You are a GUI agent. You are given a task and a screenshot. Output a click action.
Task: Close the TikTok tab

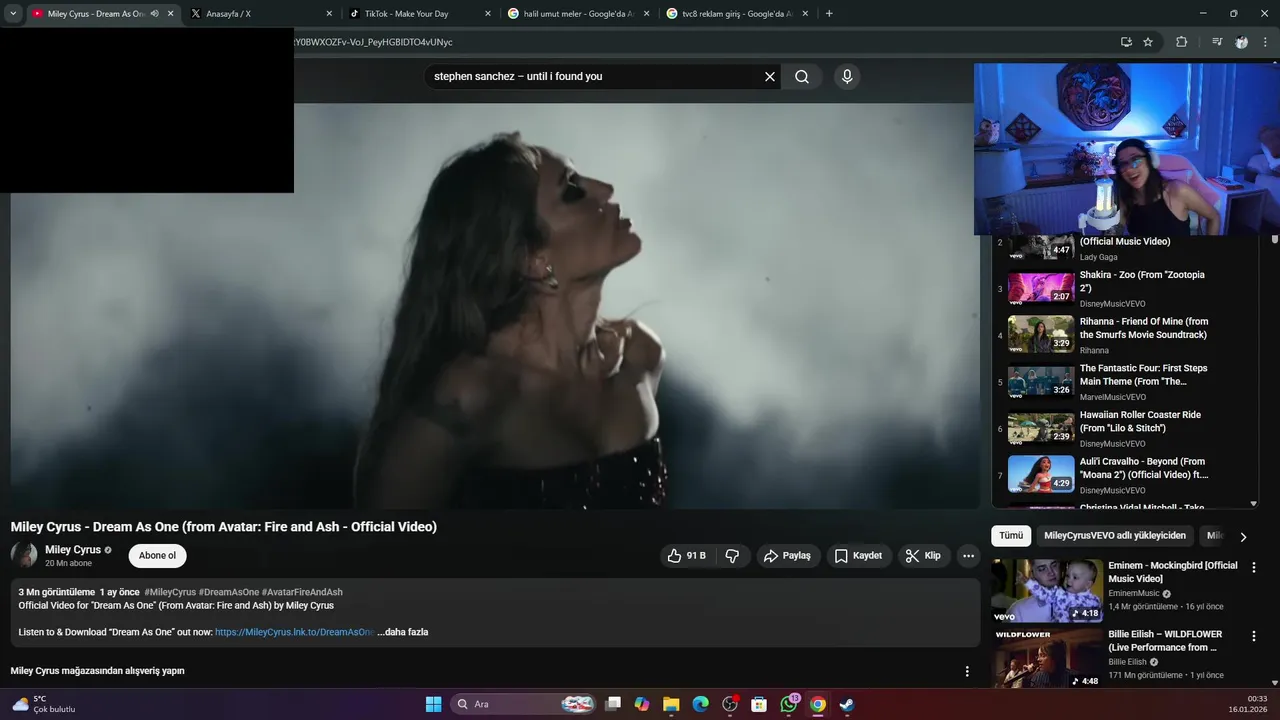pos(488,14)
